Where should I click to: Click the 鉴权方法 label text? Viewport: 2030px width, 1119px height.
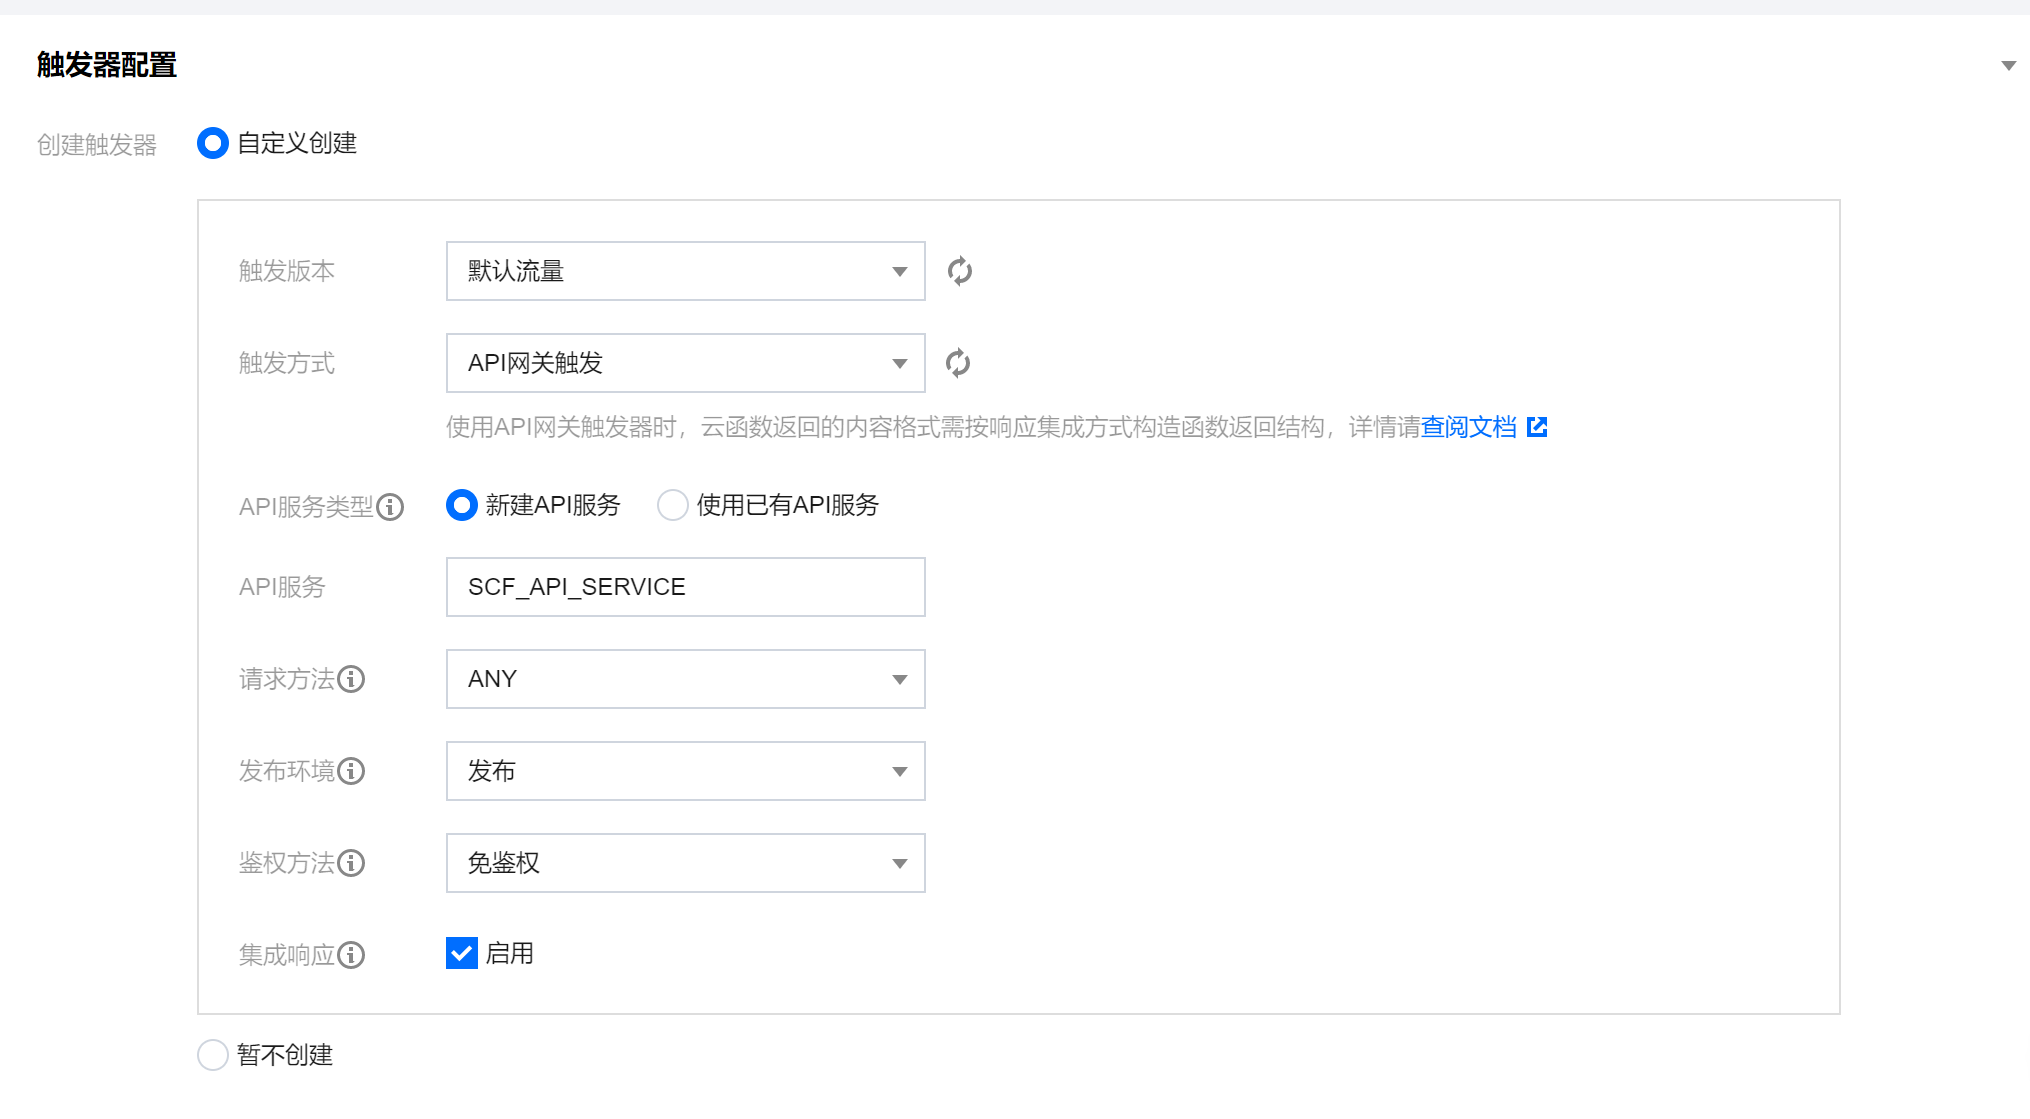[287, 863]
